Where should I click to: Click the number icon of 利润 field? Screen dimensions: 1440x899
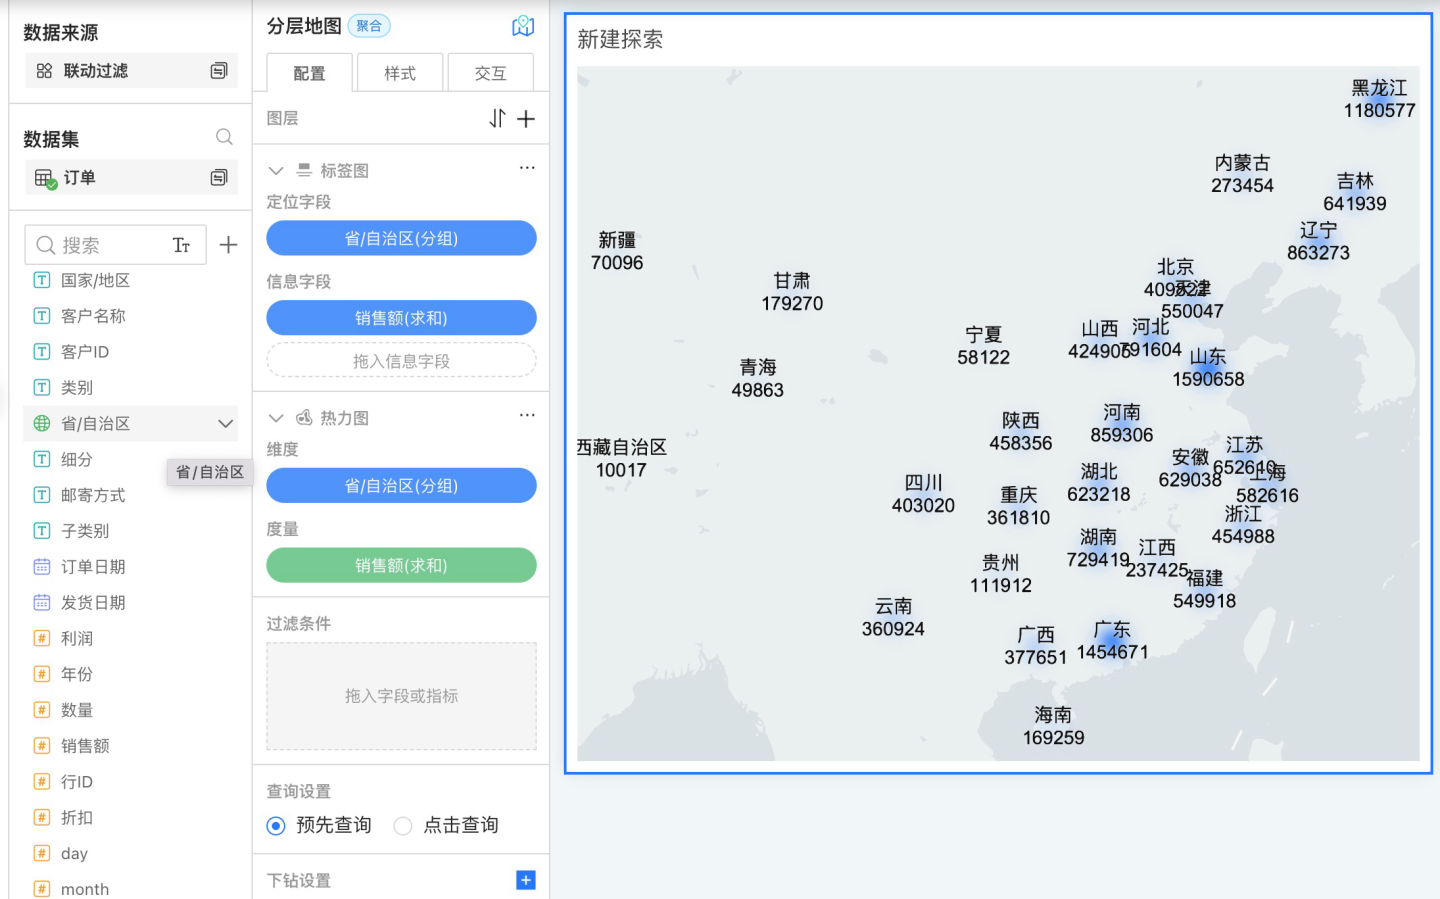point(42,639)
